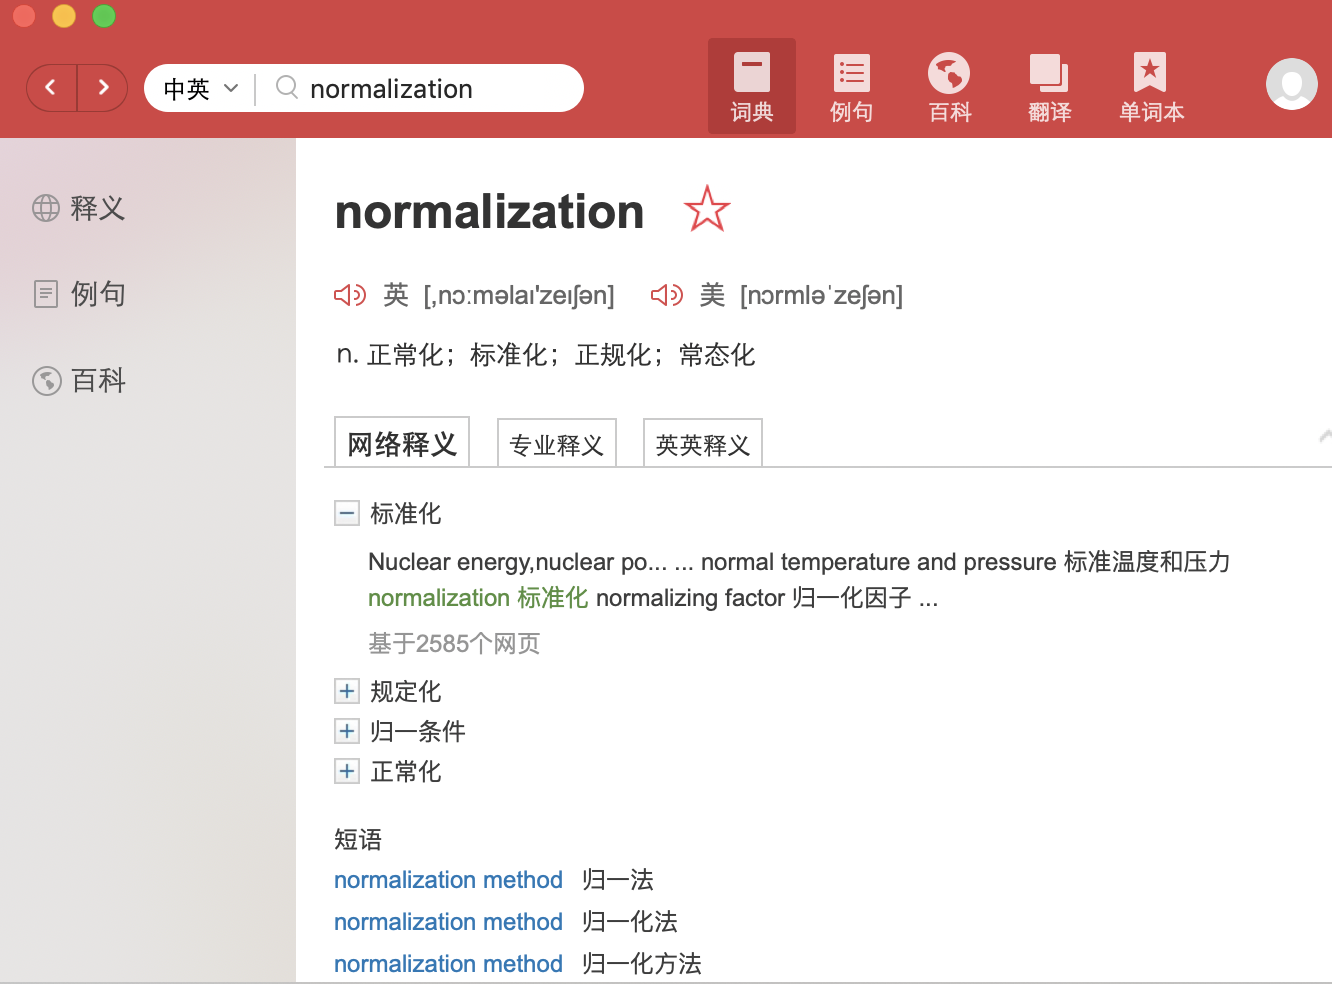Select 例句 in the left sidebar
The width and height of the screenshot is (1332, 984).
point(79,294)
